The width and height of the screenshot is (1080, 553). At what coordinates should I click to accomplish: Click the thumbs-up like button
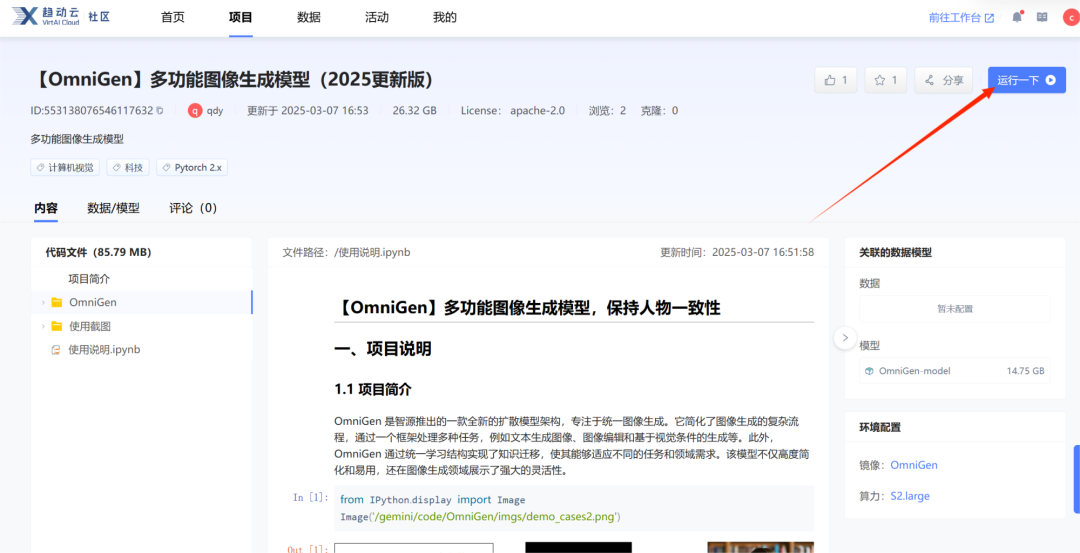835,80
